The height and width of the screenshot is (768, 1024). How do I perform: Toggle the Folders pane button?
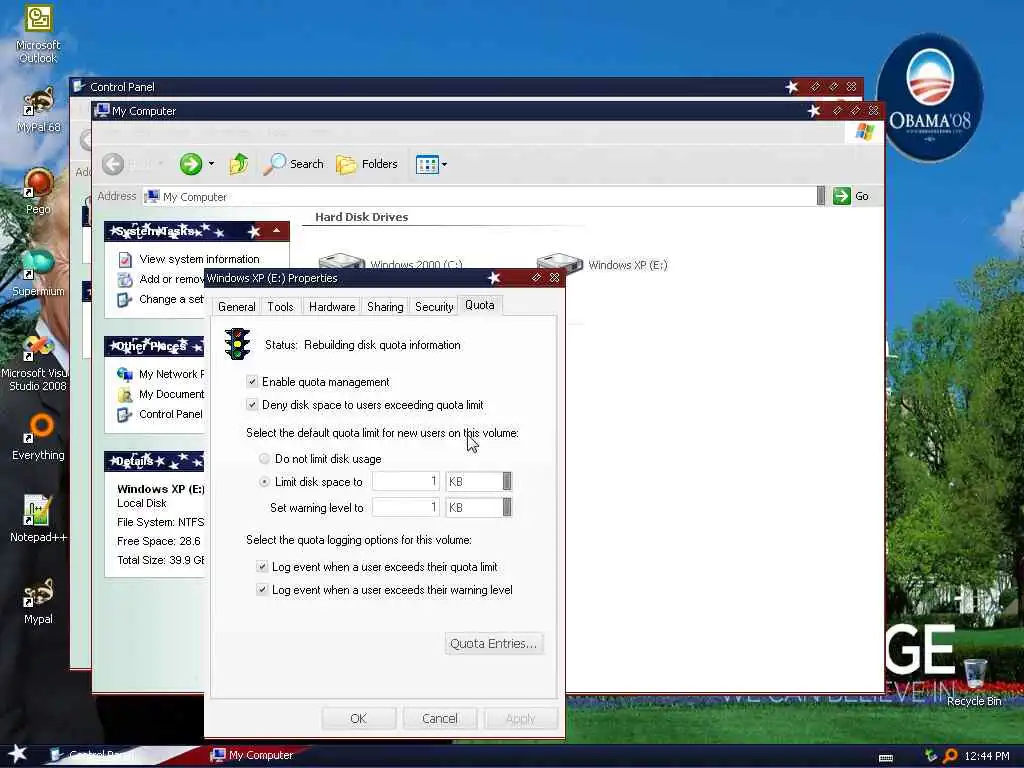(x=366, y=164)
